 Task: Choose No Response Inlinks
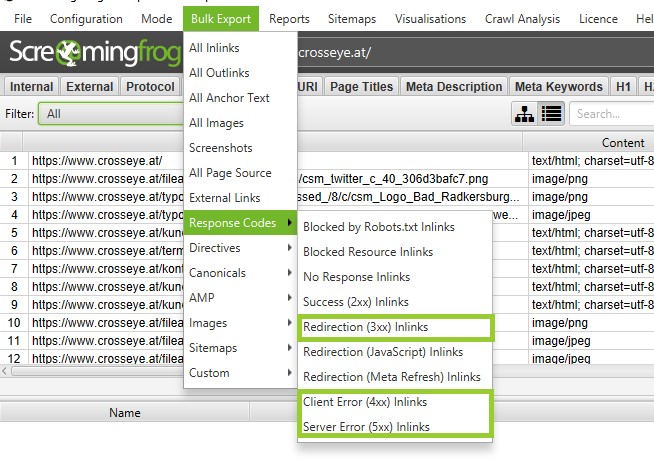click(x=395, y=277)
